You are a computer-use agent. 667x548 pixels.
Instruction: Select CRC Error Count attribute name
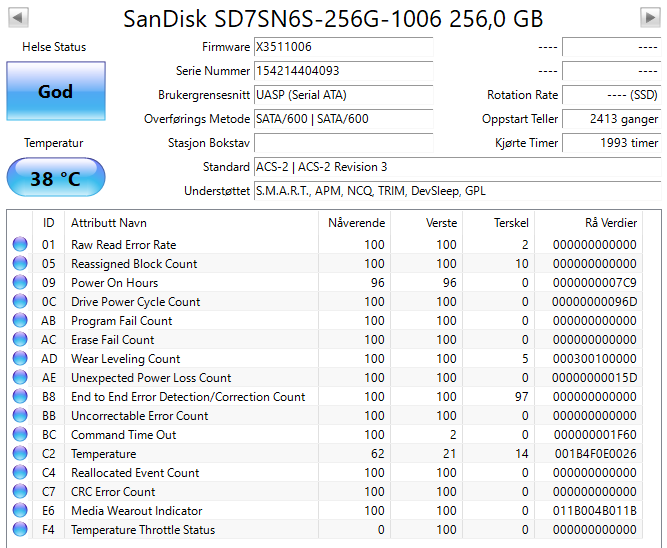(x=113, y=492)
